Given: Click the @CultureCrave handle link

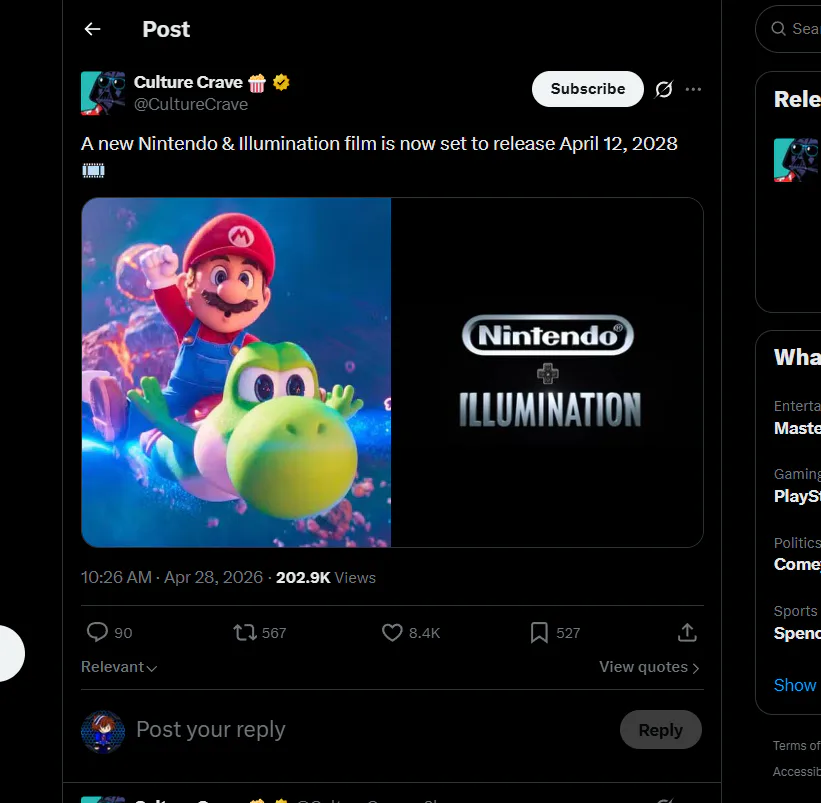Looking at the screenshot, I should [191, 104].
